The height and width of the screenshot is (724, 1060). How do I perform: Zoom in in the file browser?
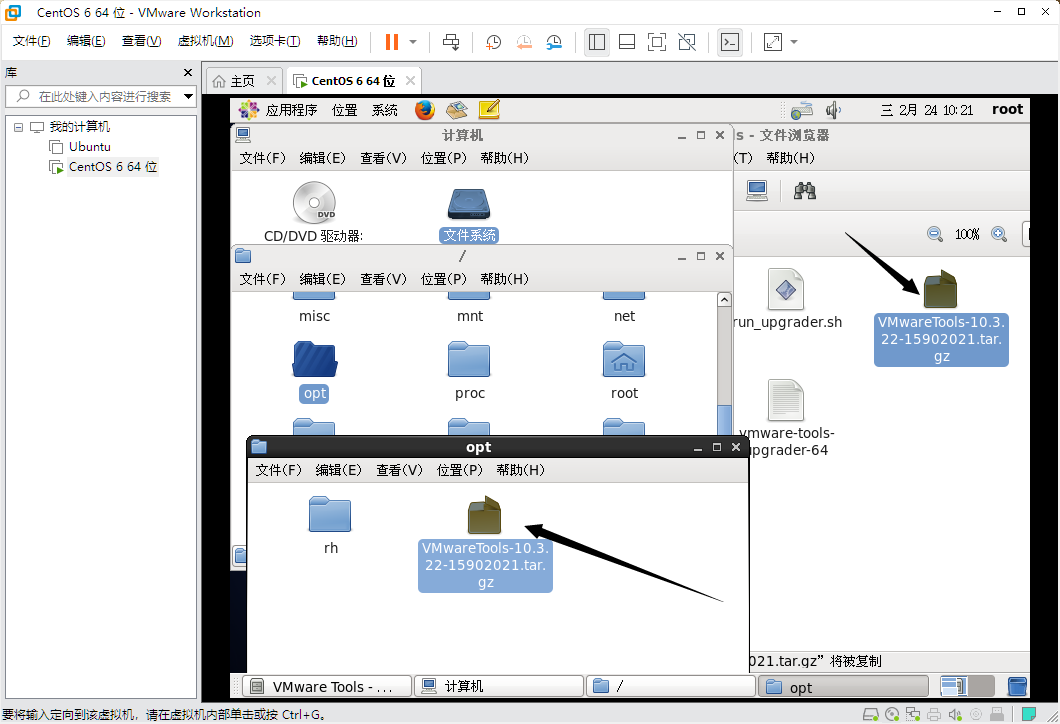click(x=999, y=235)
